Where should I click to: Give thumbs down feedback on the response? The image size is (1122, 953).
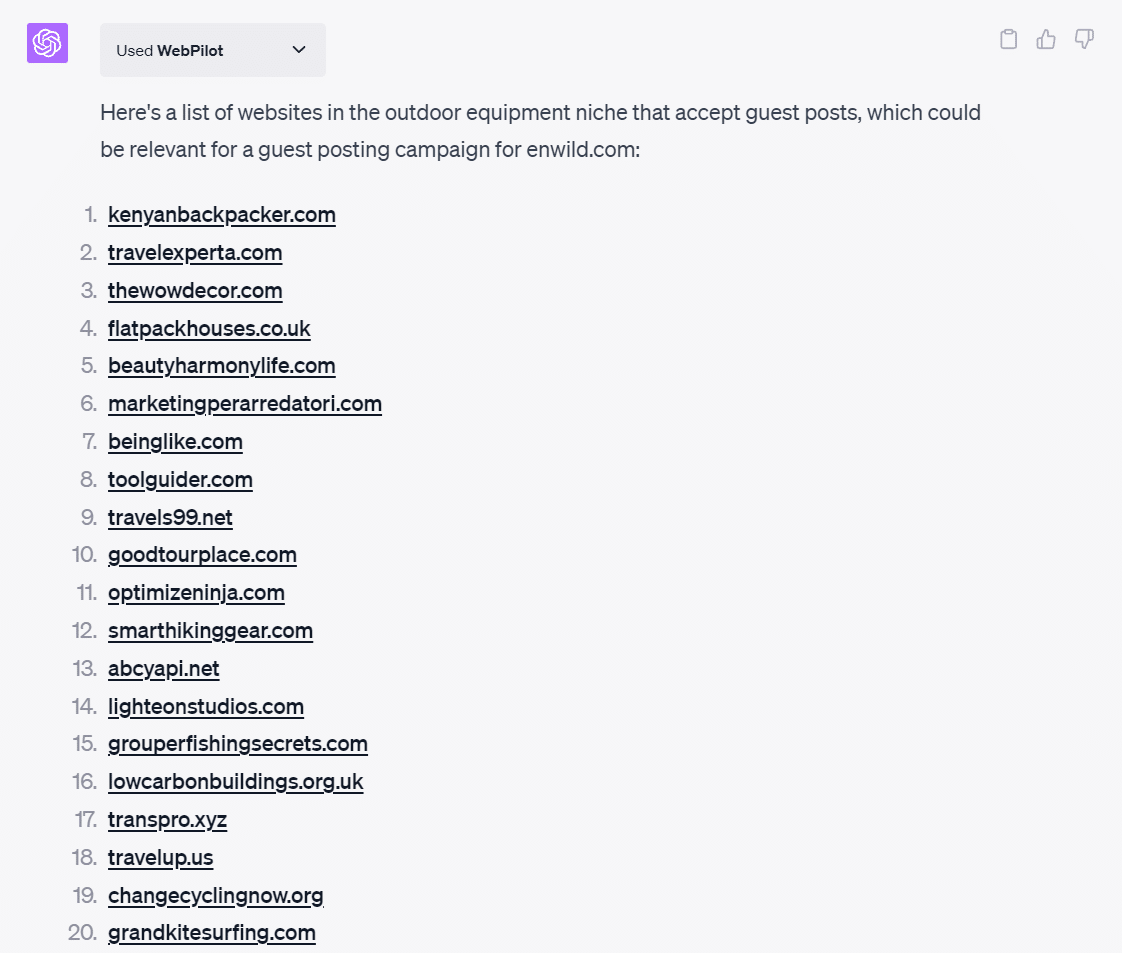click(x=1084, y=38)
